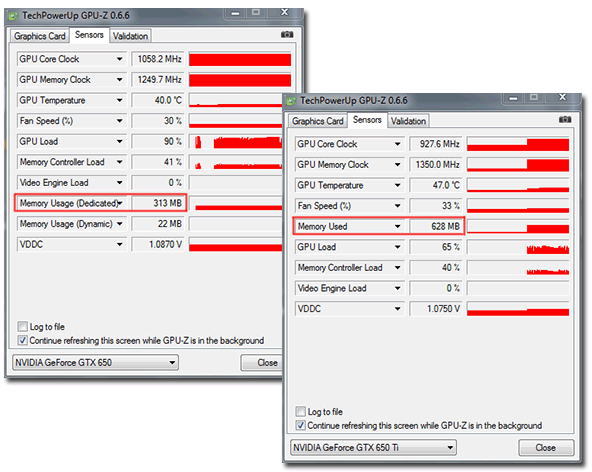Click the 41 % memory controller load value
The width and height of the screenshot is (592, 472).
pos(158,162)
